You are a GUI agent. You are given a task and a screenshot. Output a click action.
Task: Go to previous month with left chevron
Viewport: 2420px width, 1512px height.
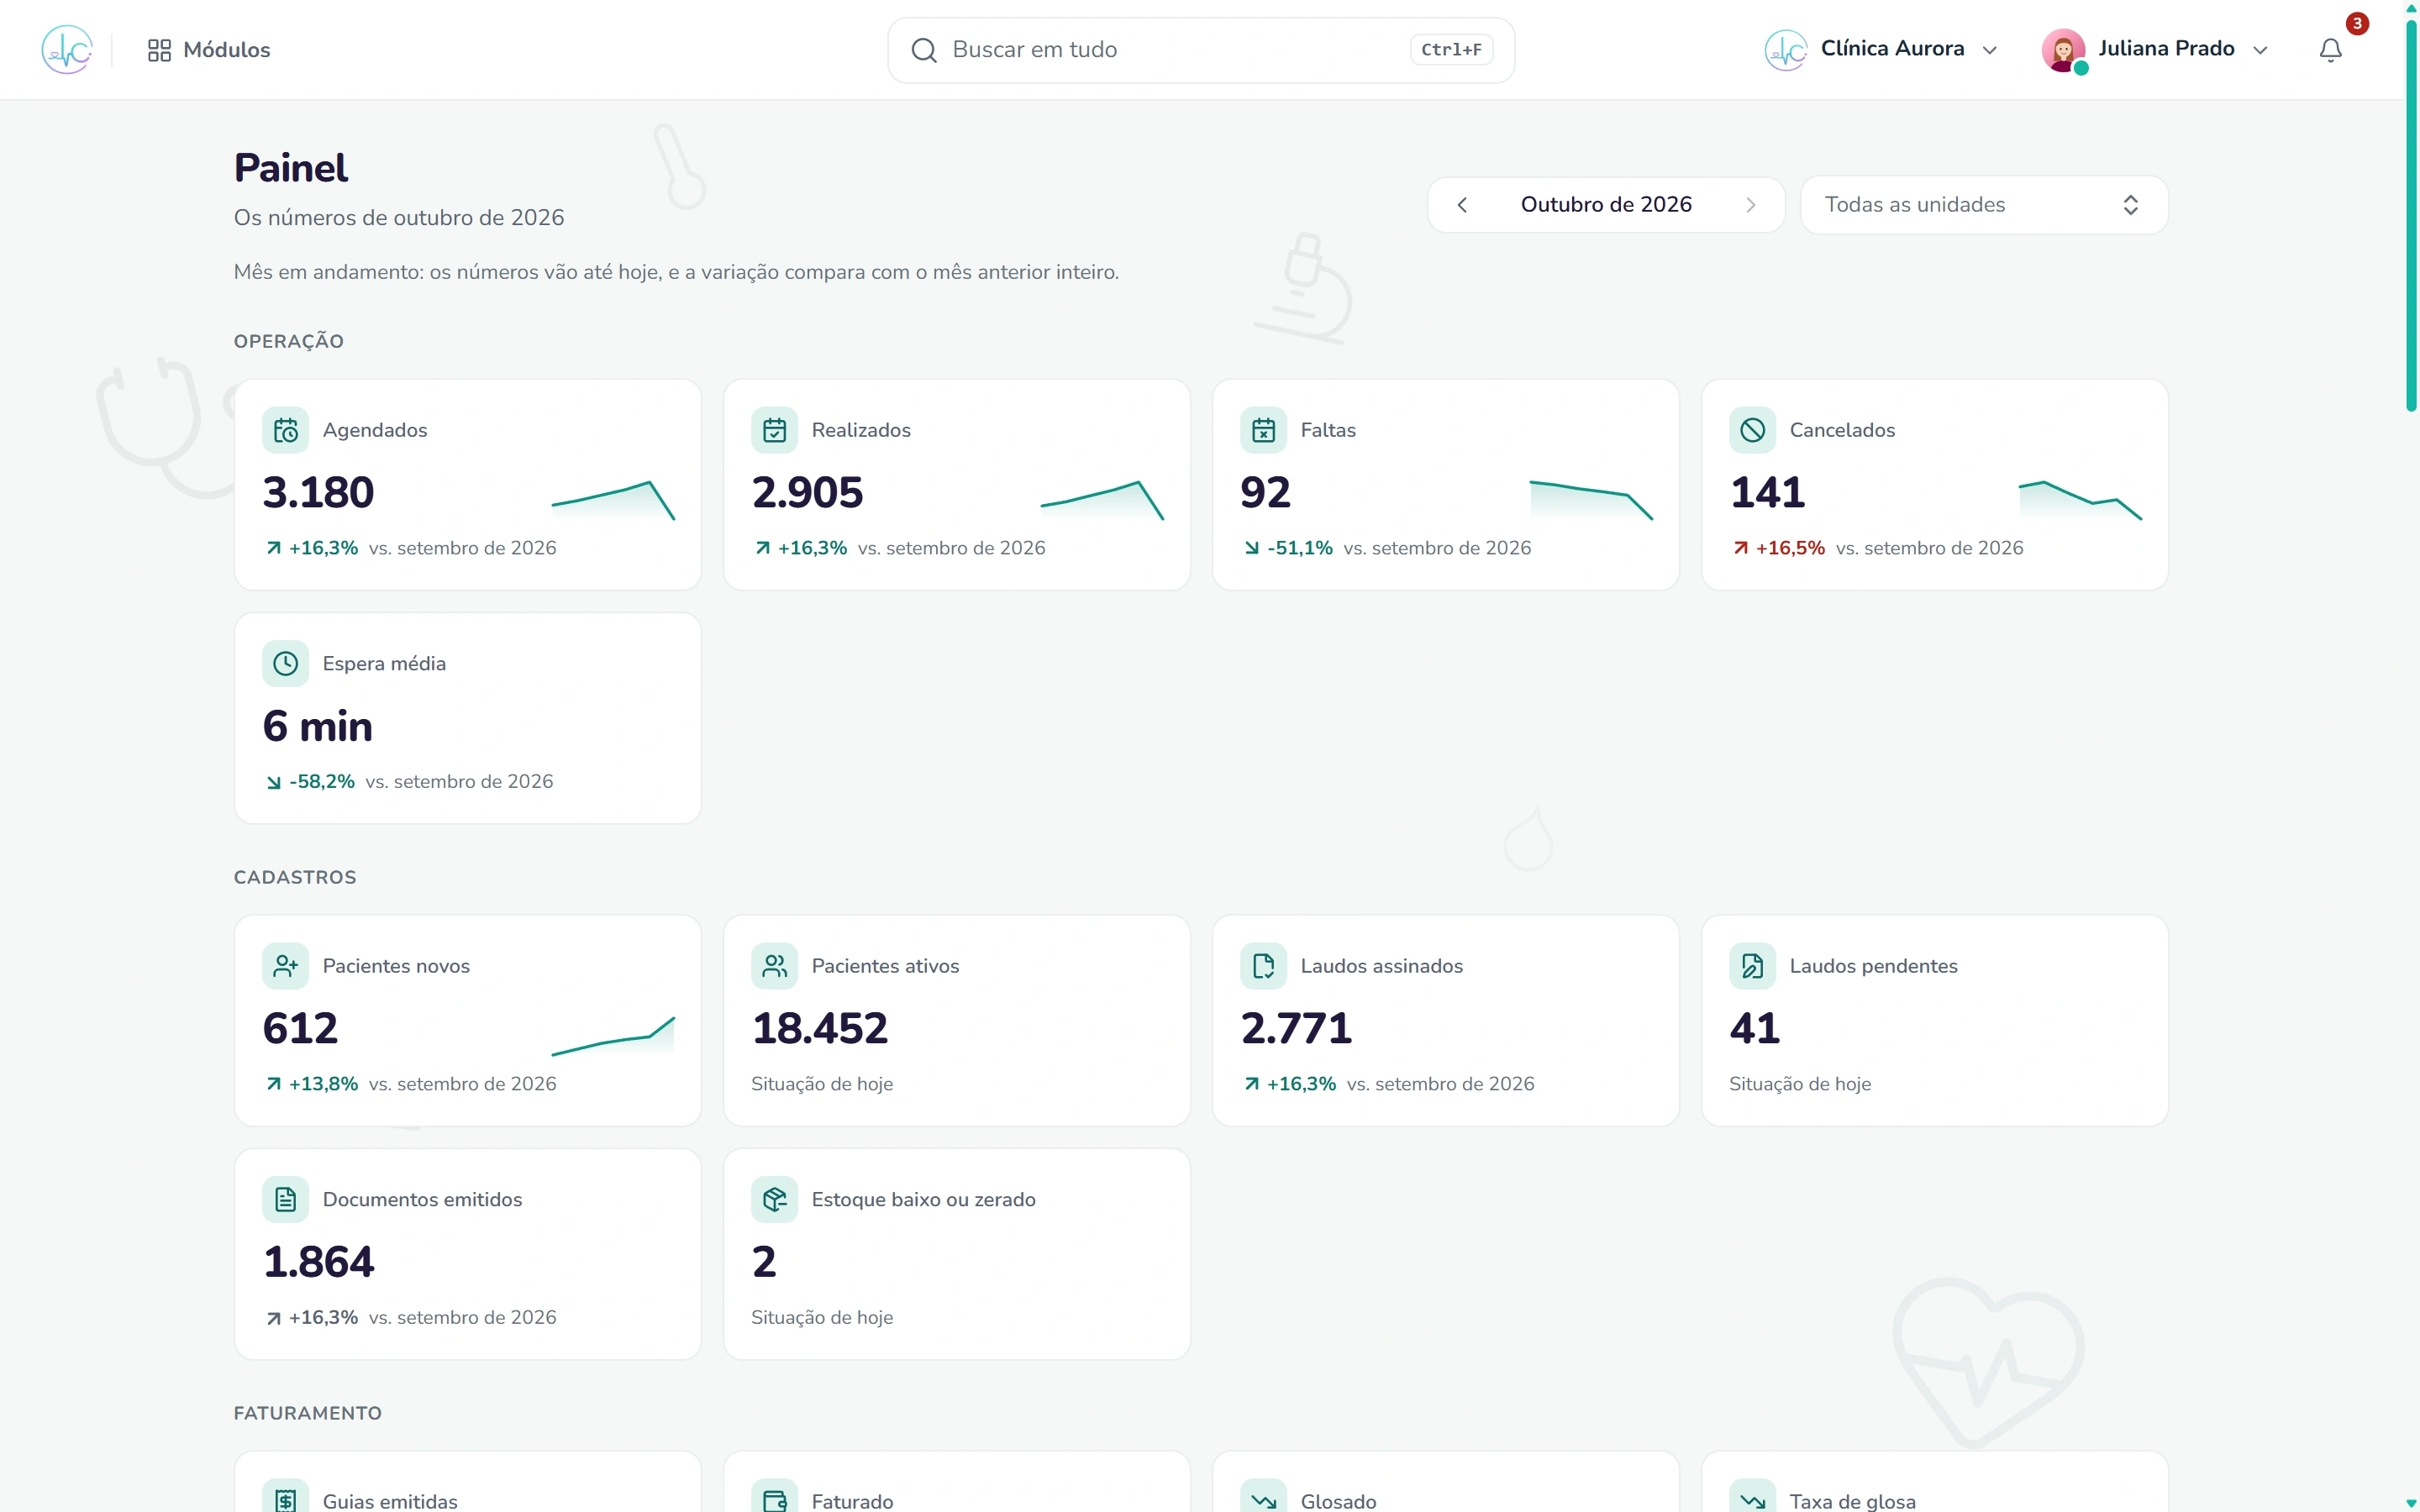(x=1462, y=205)
